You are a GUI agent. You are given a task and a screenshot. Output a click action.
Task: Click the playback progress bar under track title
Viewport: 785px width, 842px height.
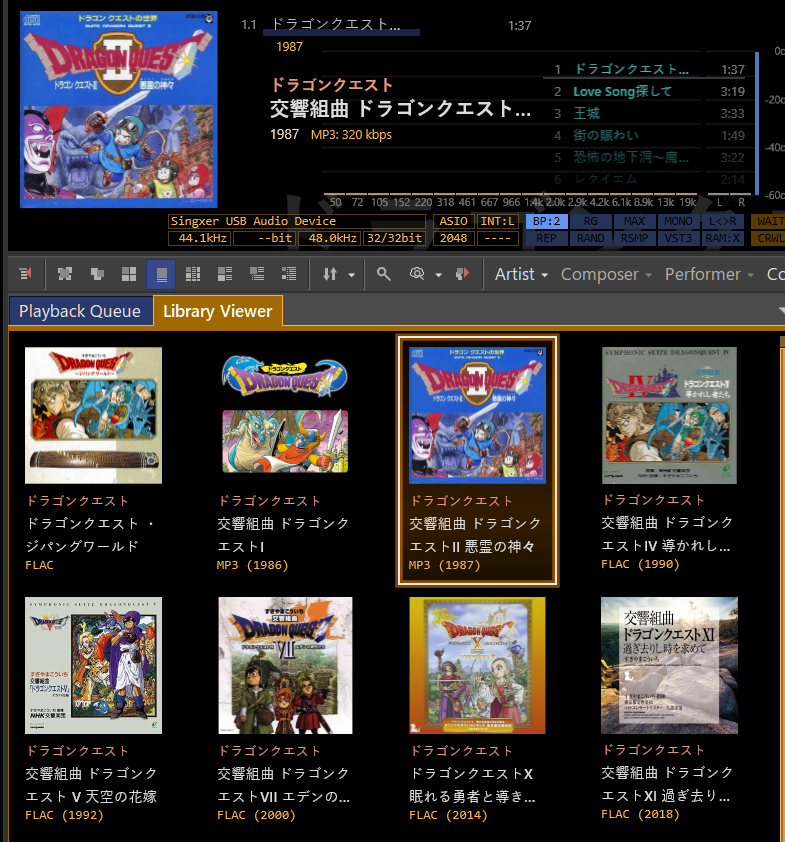(341, 33)
